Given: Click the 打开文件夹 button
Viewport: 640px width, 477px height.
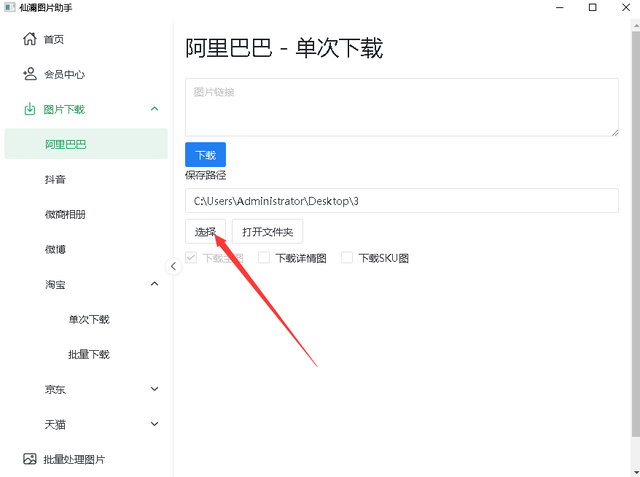Looking at the screenshot, I should (x=267, y=232).
